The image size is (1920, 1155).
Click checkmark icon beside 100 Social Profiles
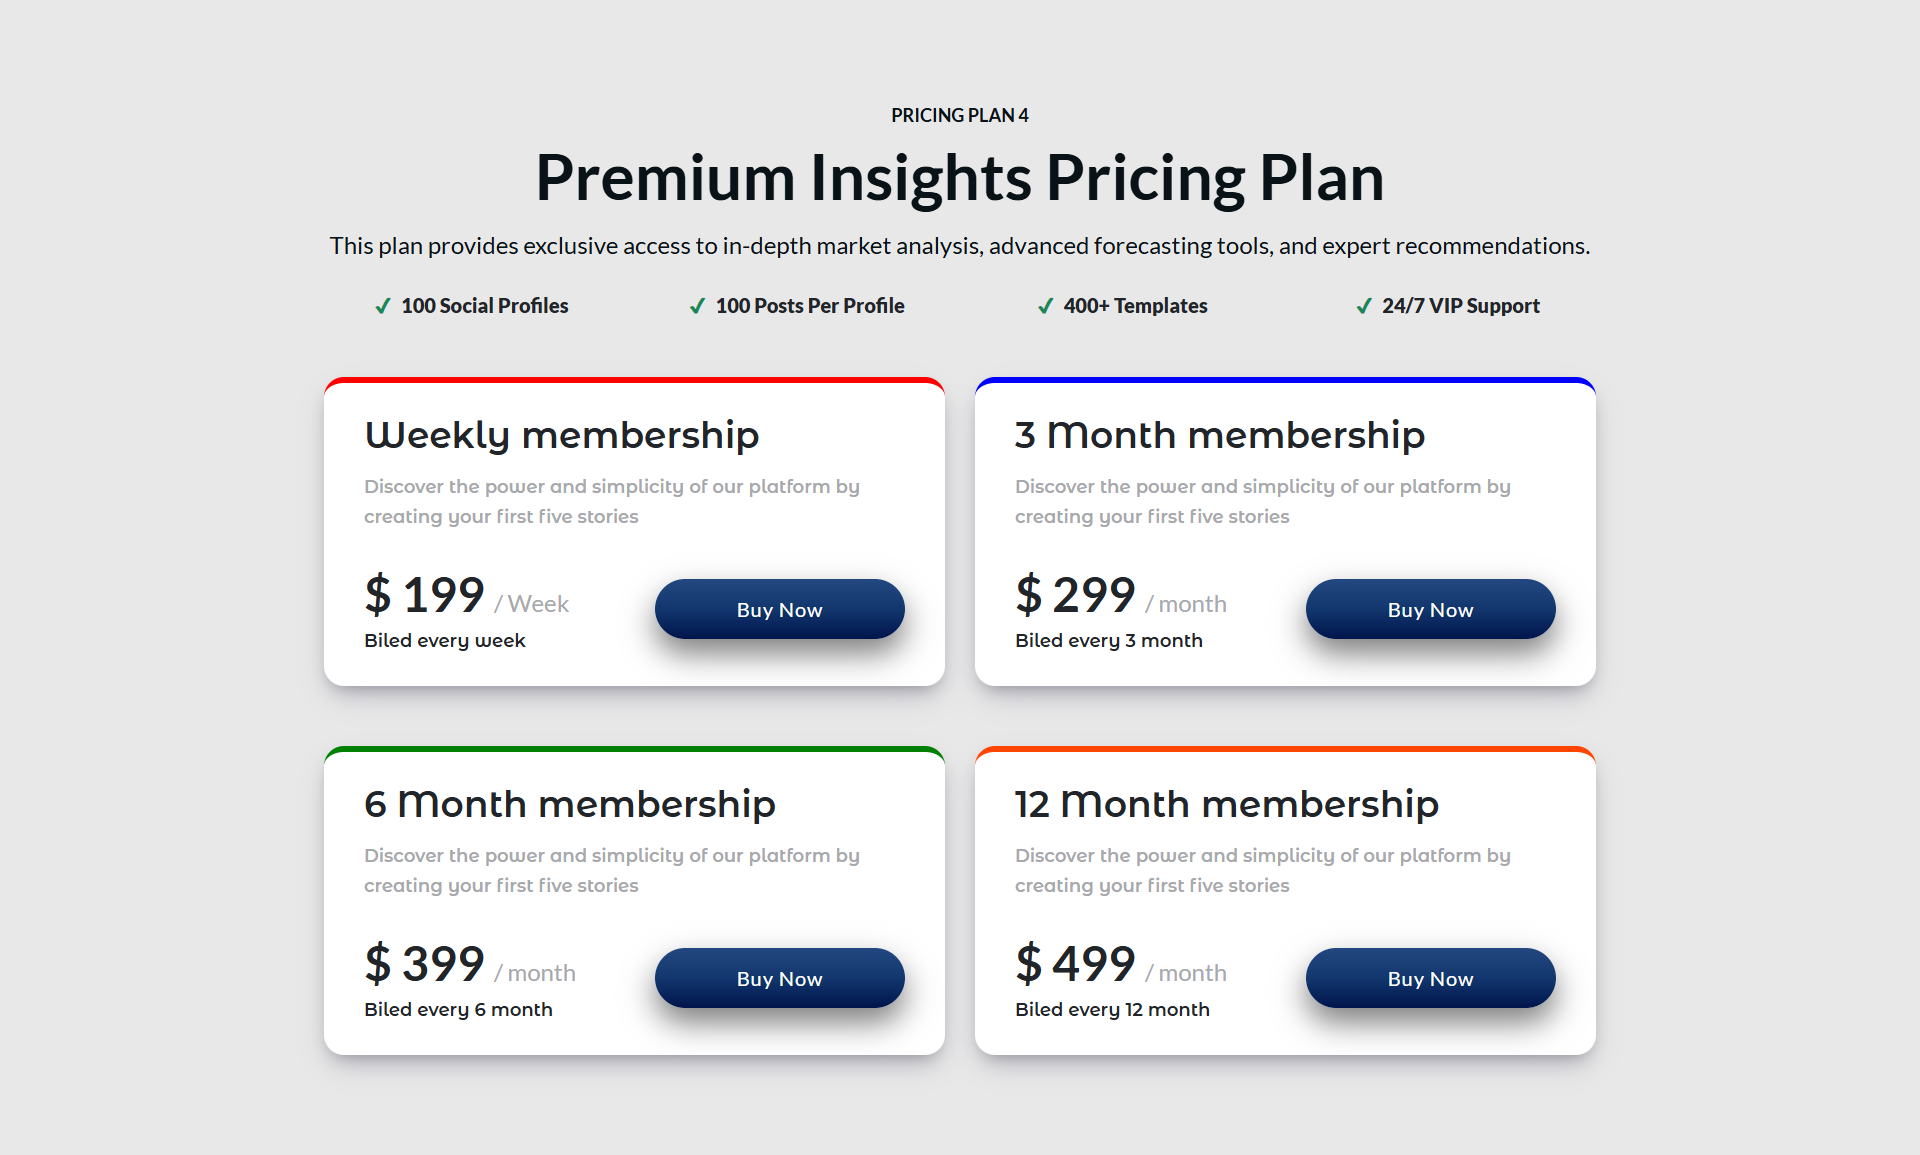(x=383, y=306)
